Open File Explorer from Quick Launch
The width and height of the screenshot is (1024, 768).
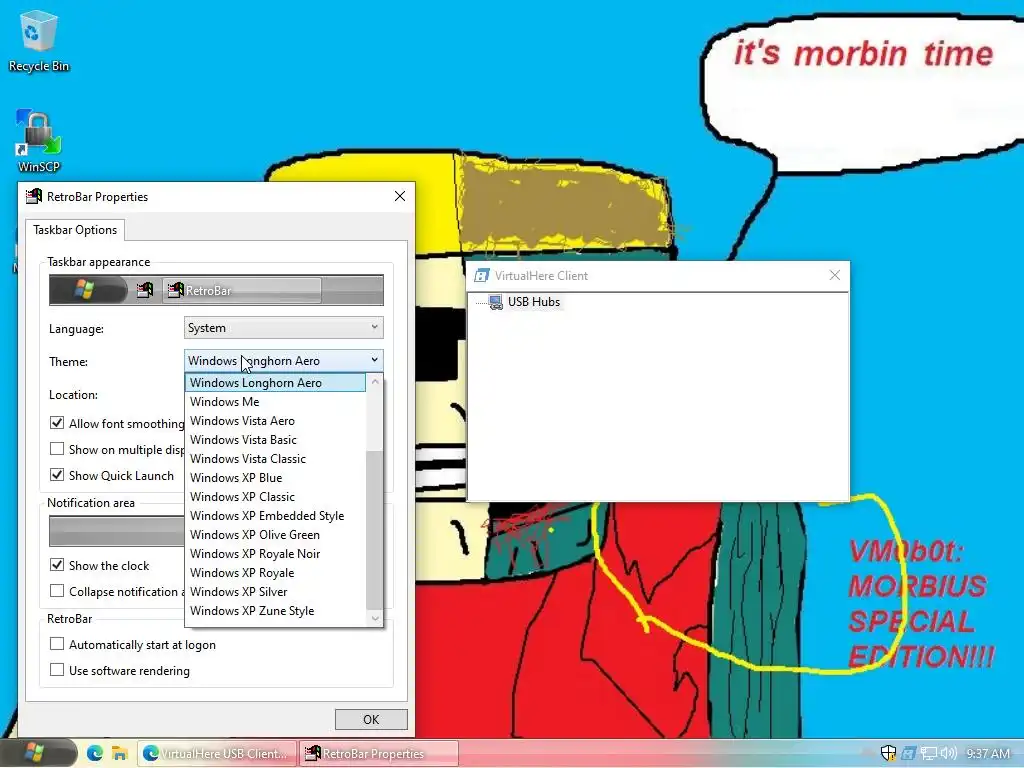tap(119, 753)
